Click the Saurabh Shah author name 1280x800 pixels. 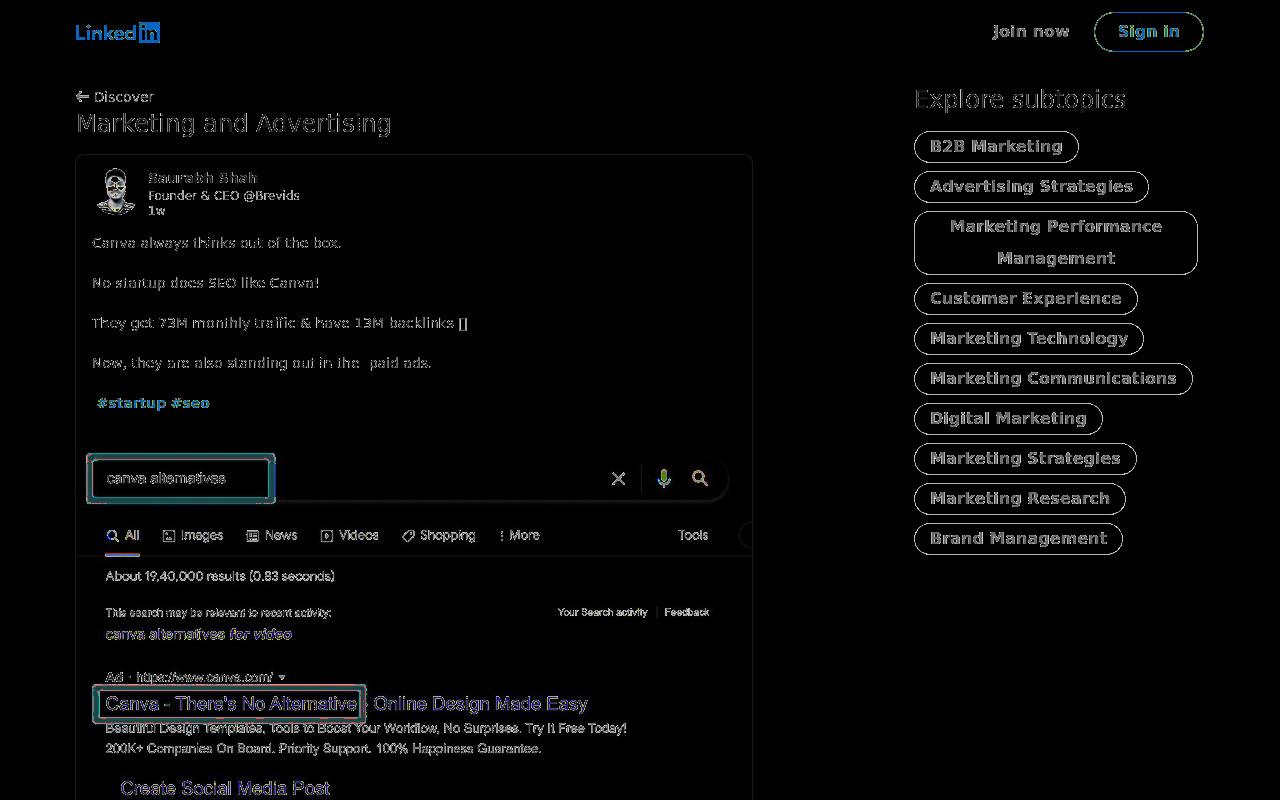tap(203, 178)
